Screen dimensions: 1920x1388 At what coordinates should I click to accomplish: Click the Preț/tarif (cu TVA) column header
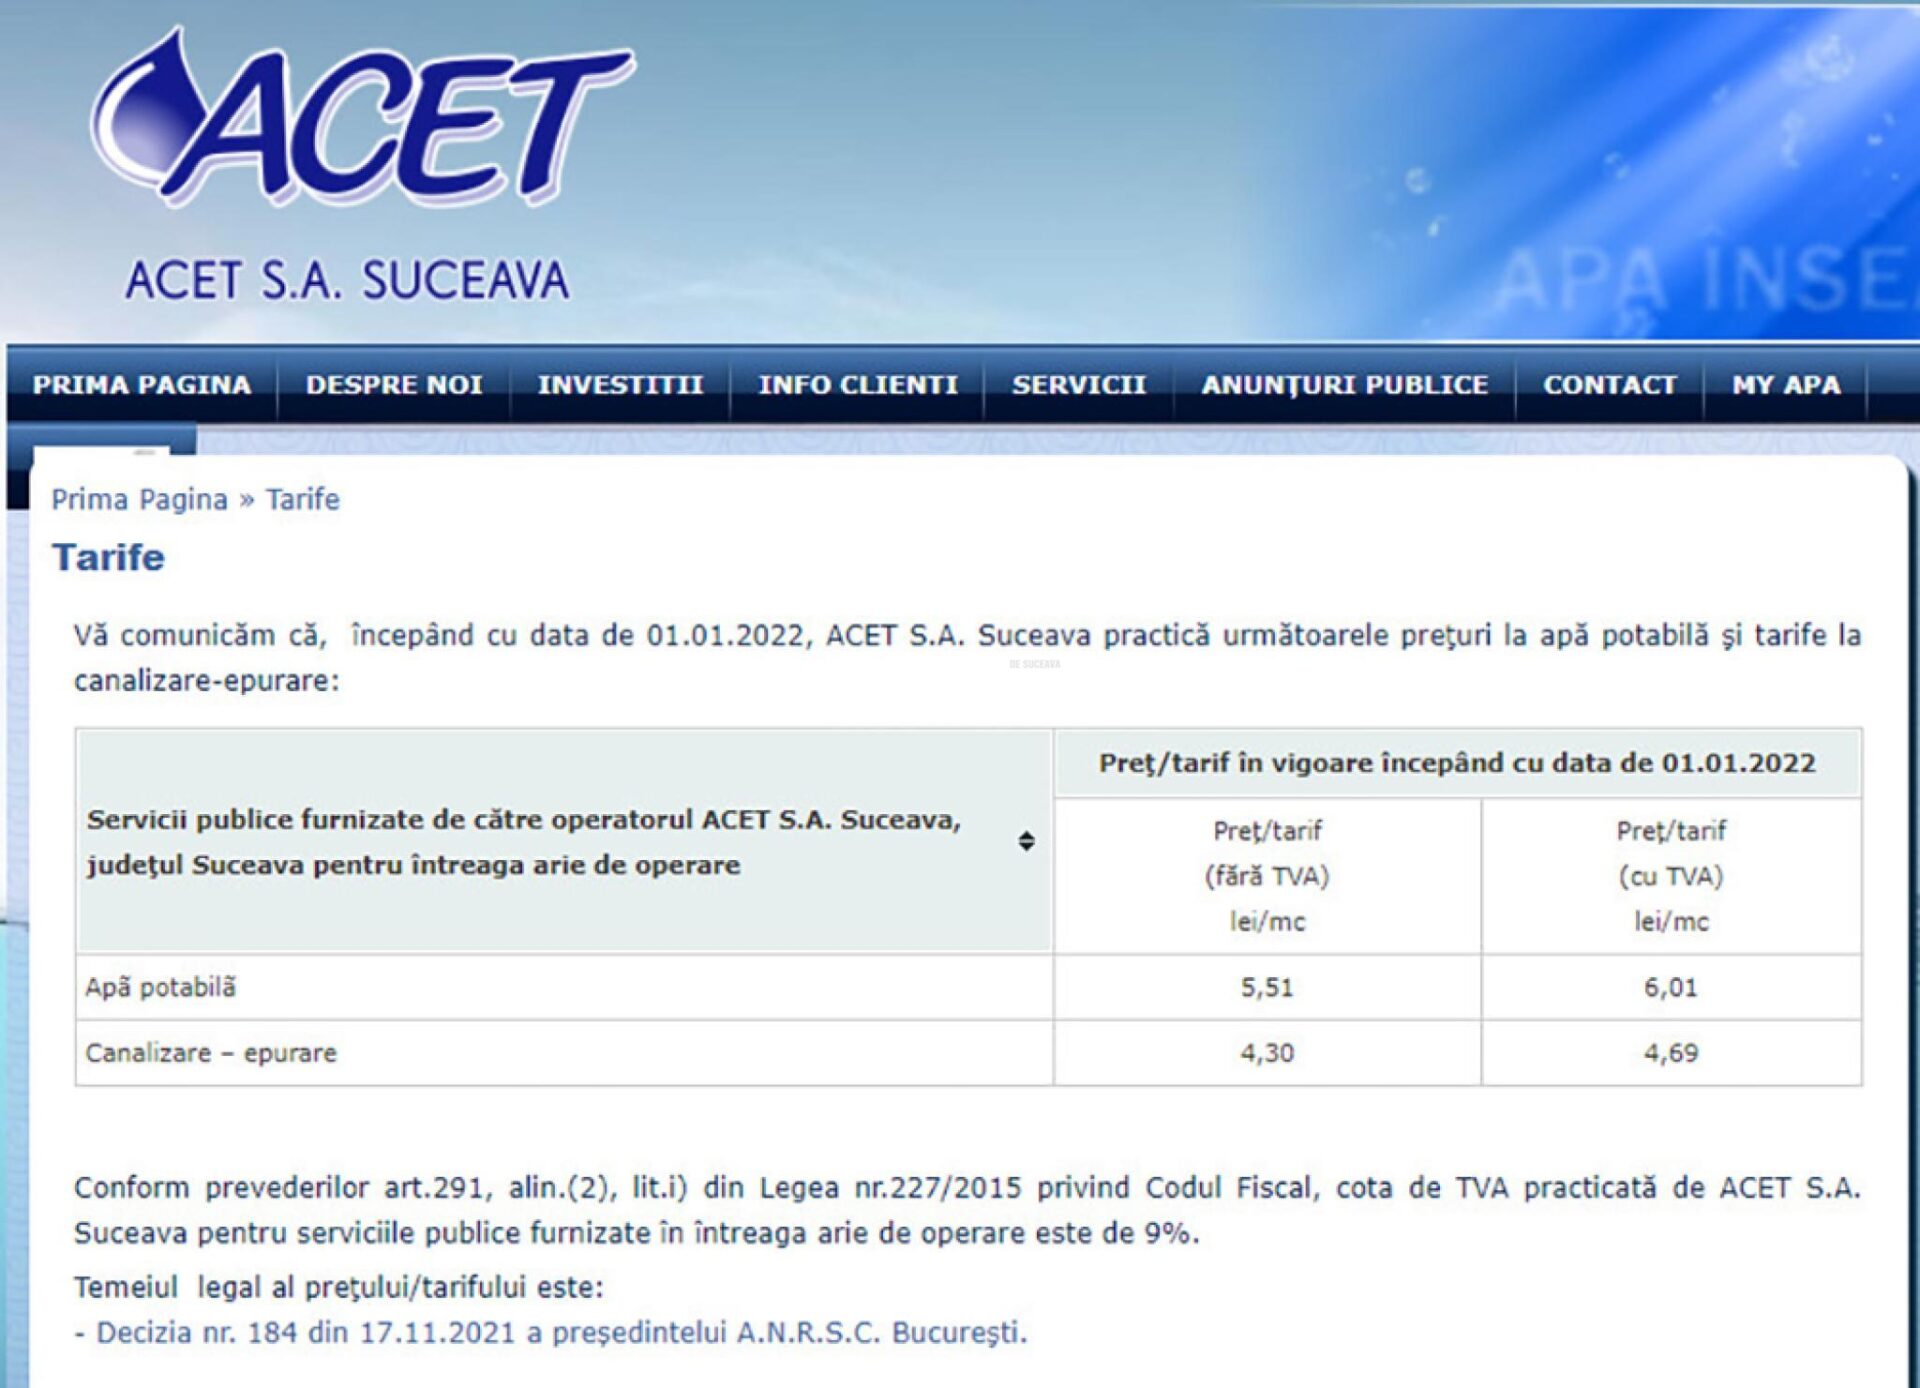pyautogui.click(x=1671, y=876)
